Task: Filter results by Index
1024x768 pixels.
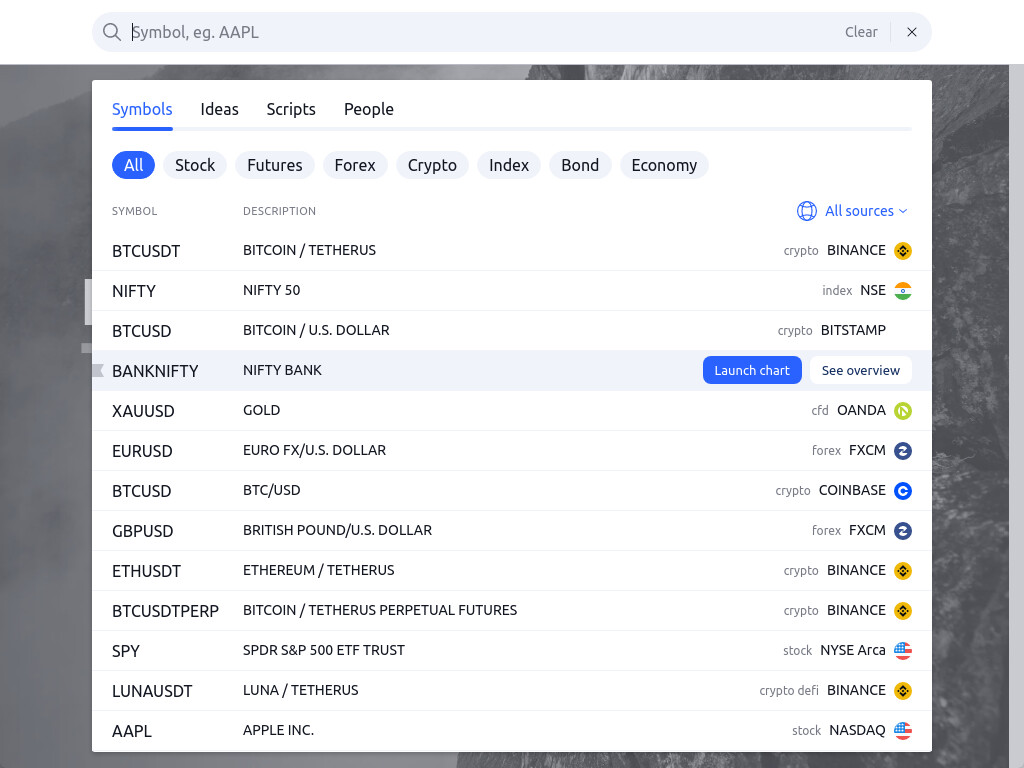Action: pyautogui.click(x=509, y=165)
